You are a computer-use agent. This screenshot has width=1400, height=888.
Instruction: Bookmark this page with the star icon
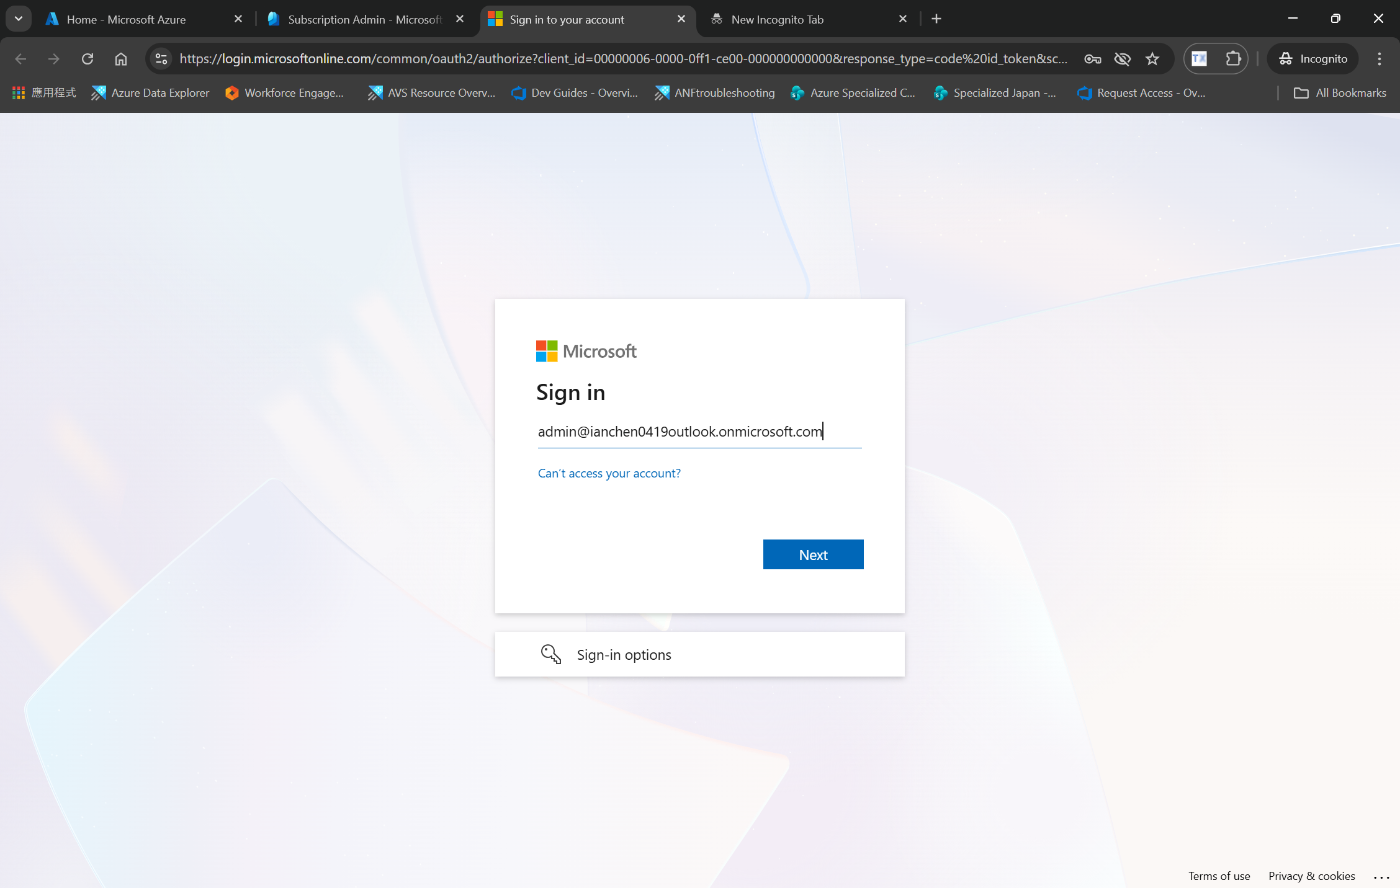coord(1152,59)
